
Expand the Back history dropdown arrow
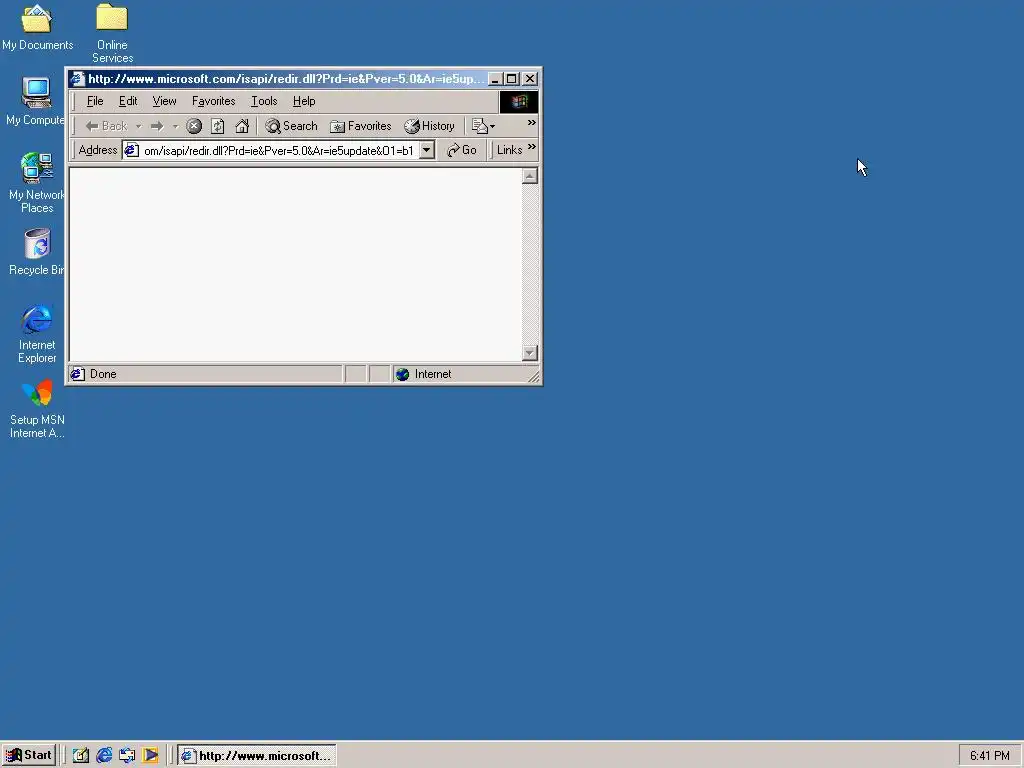pyautogui.click(x=138, y=126)
